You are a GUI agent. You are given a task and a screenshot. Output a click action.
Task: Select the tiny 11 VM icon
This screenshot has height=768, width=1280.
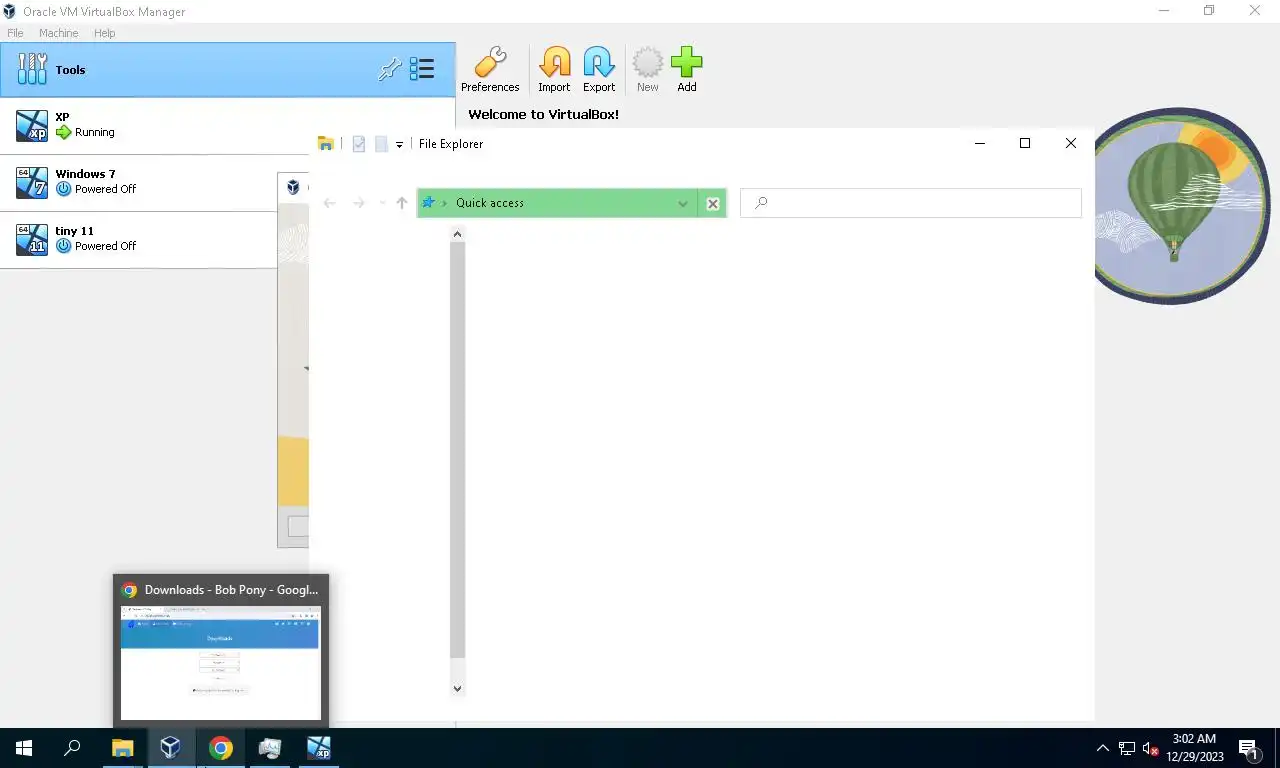point(32,240)
